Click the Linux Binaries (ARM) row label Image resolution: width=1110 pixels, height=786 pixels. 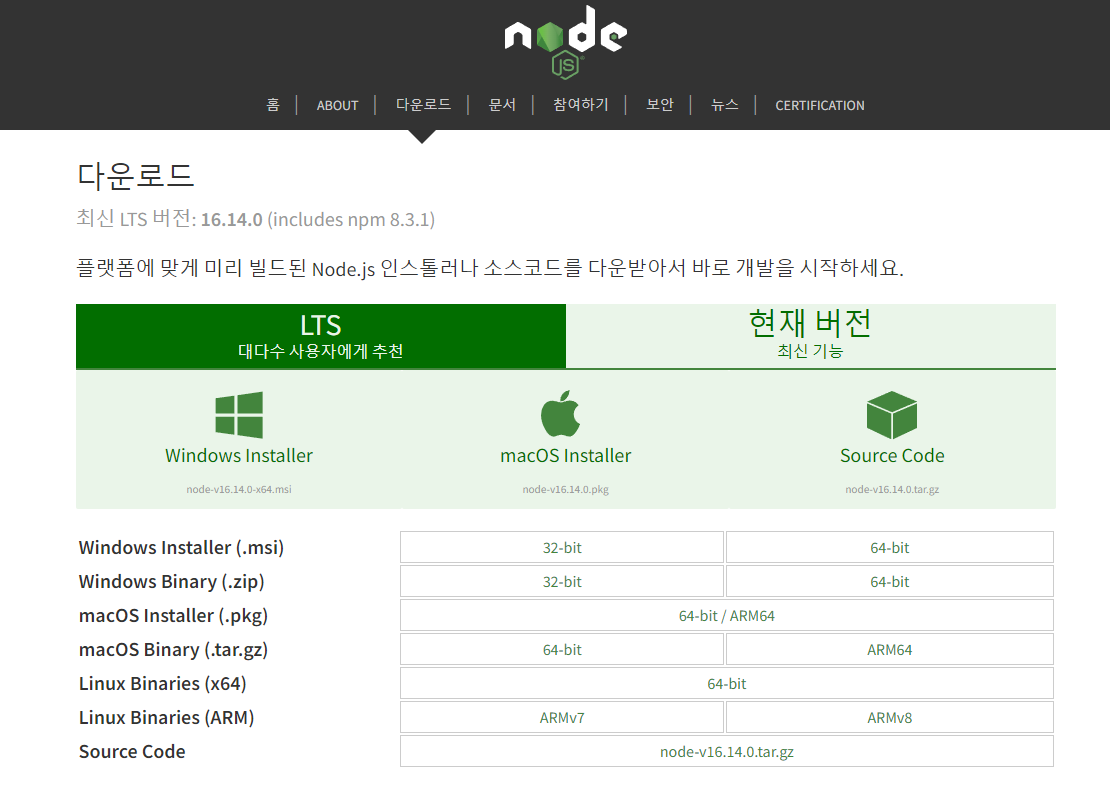click(x=166, y=717)
